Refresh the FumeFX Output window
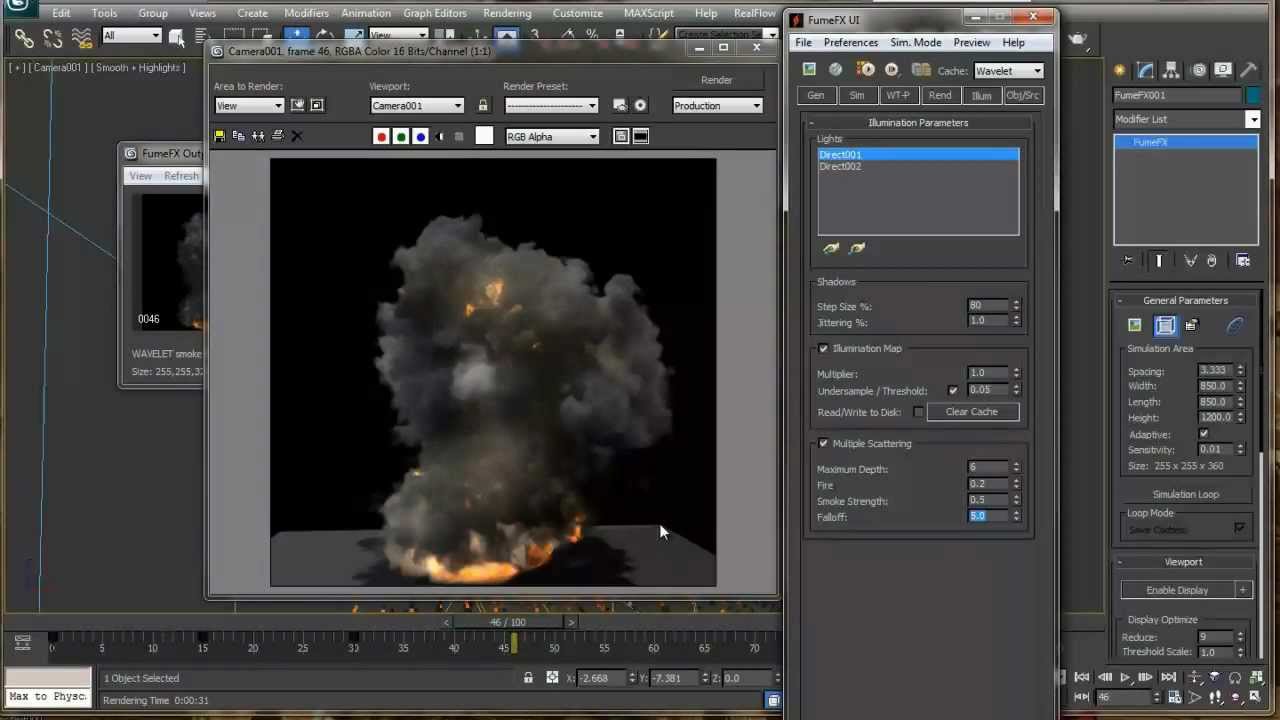The width and height of the screenshot is (1280, 720). coord(181,176)
